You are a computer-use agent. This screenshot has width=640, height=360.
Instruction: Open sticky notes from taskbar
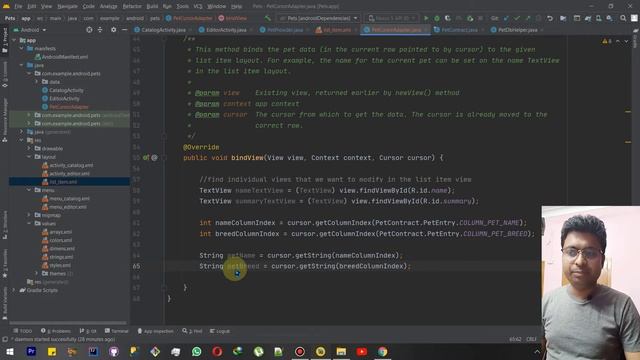coord(52,351)
